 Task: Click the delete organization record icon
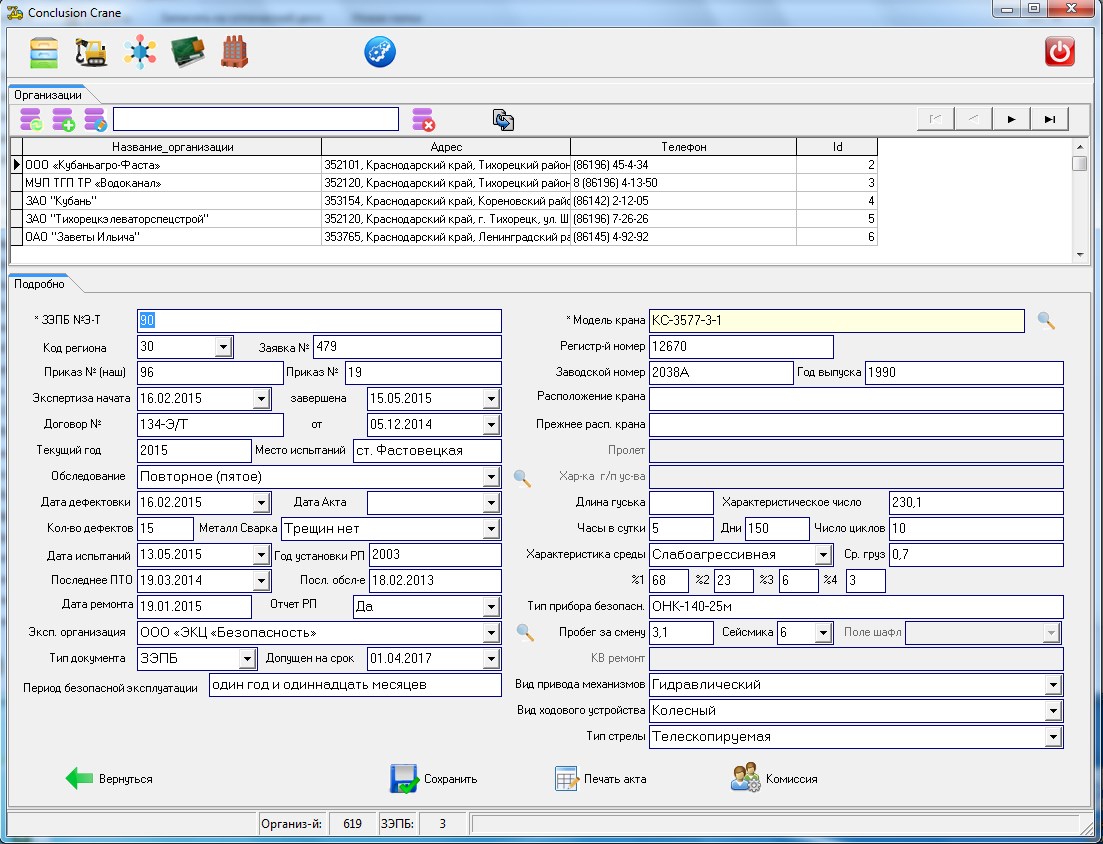coord(424,120)
